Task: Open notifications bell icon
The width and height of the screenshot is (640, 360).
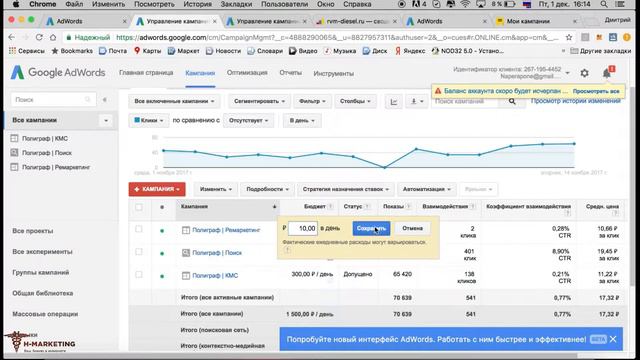Action: pos(607,73)
